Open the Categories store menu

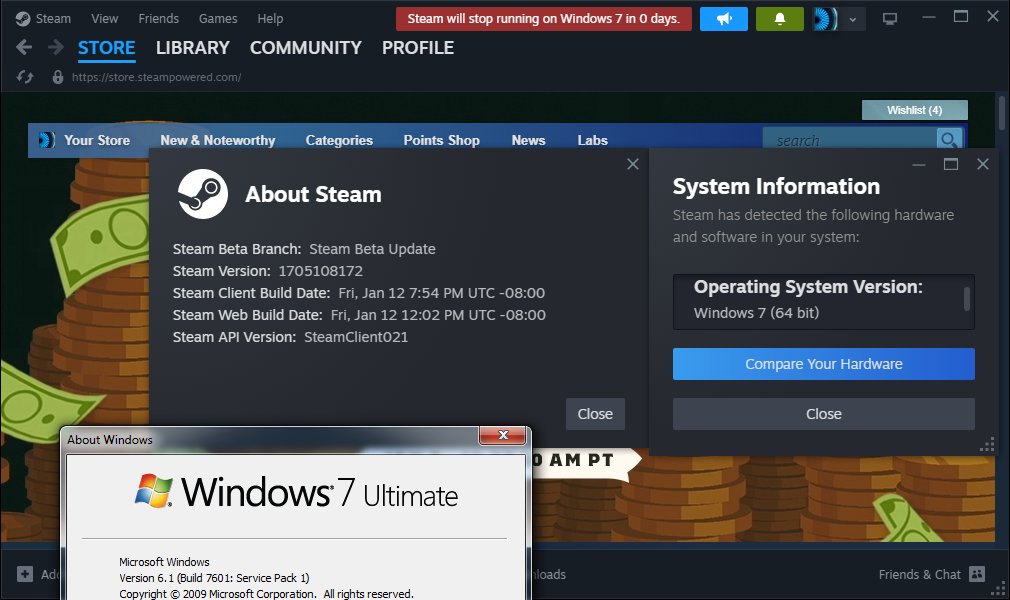[339, 140]
